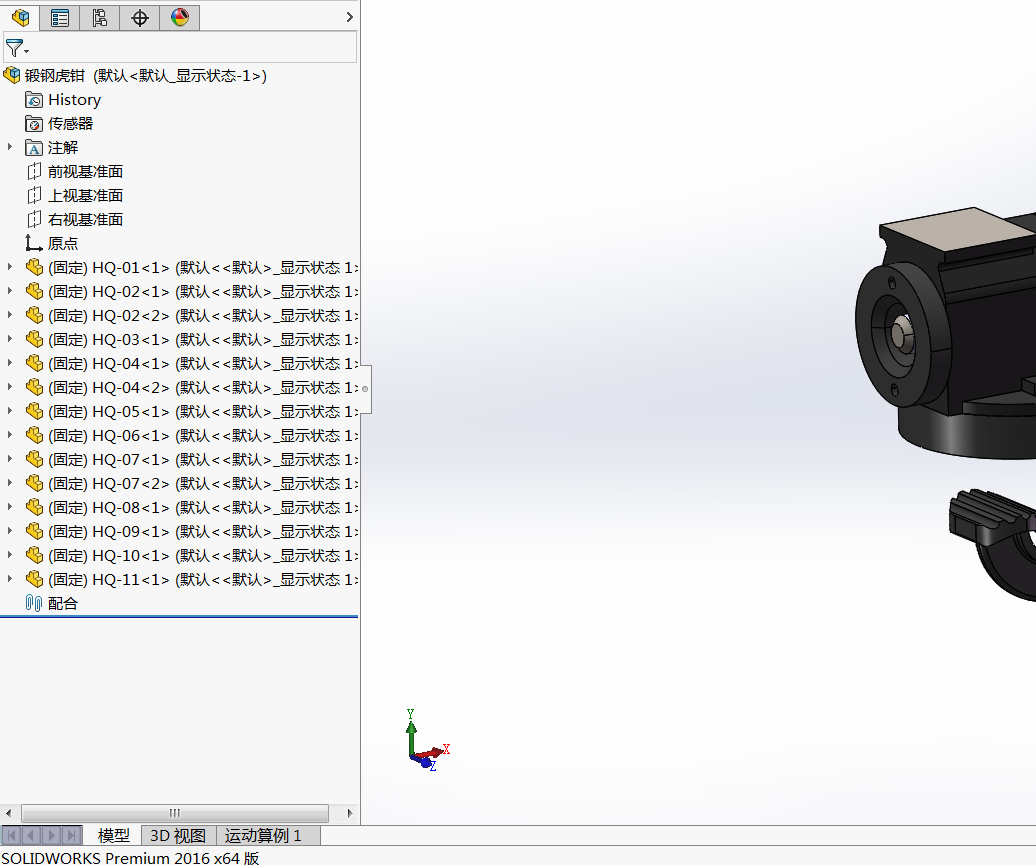Select the HQ-04<1> part icon

pos(34,363)
